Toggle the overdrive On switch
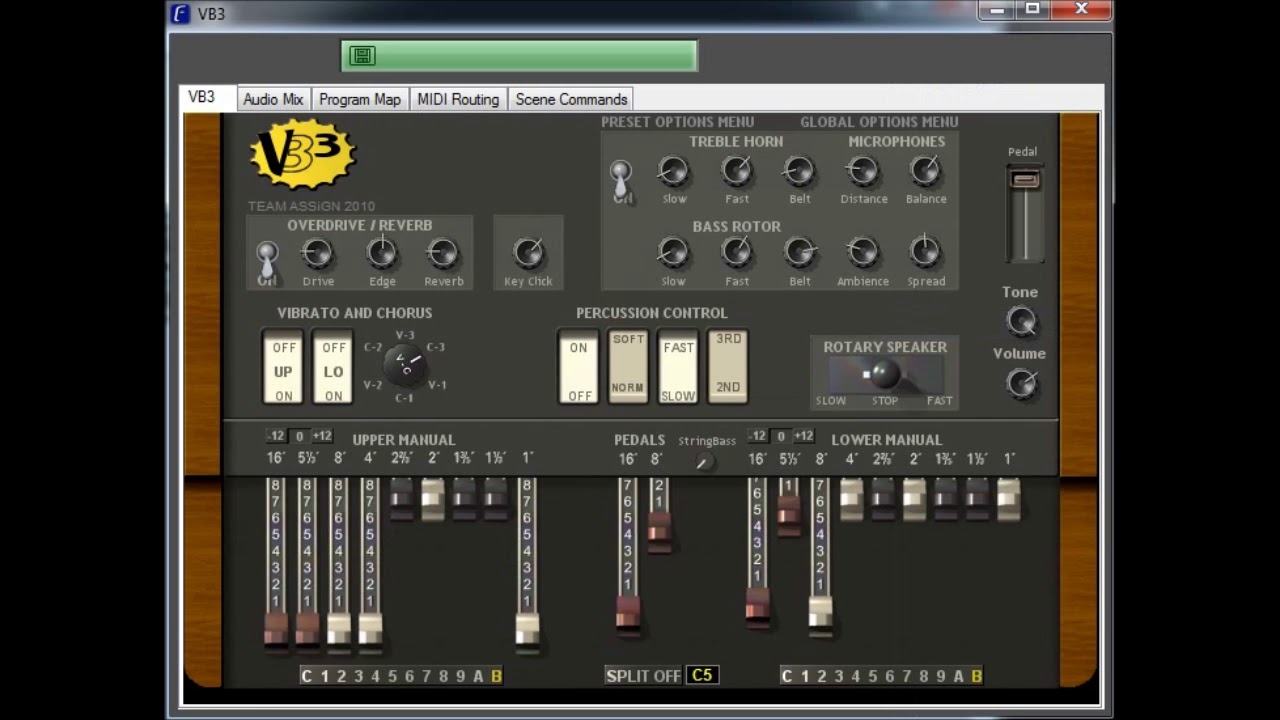This screenshot has height=720, width=1280. tap(266, 261)
